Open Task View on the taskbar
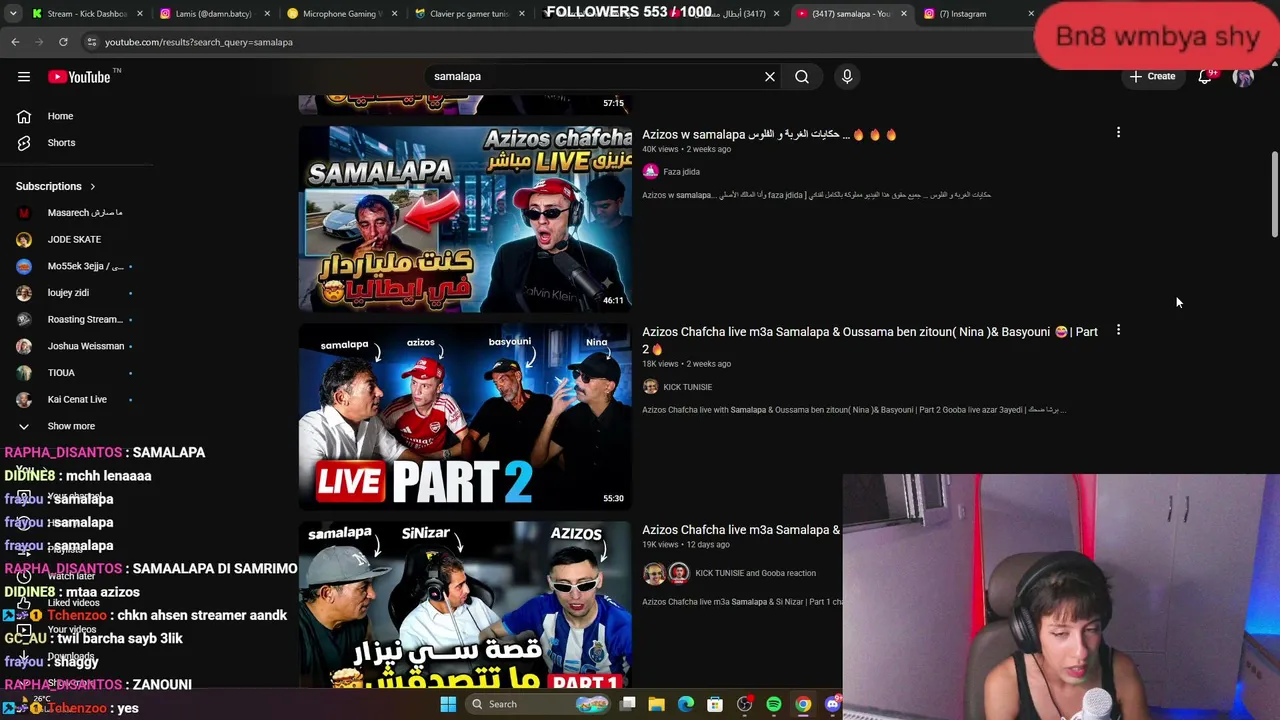The width and height of the screenshot is (1280, 720). [627, 704]
